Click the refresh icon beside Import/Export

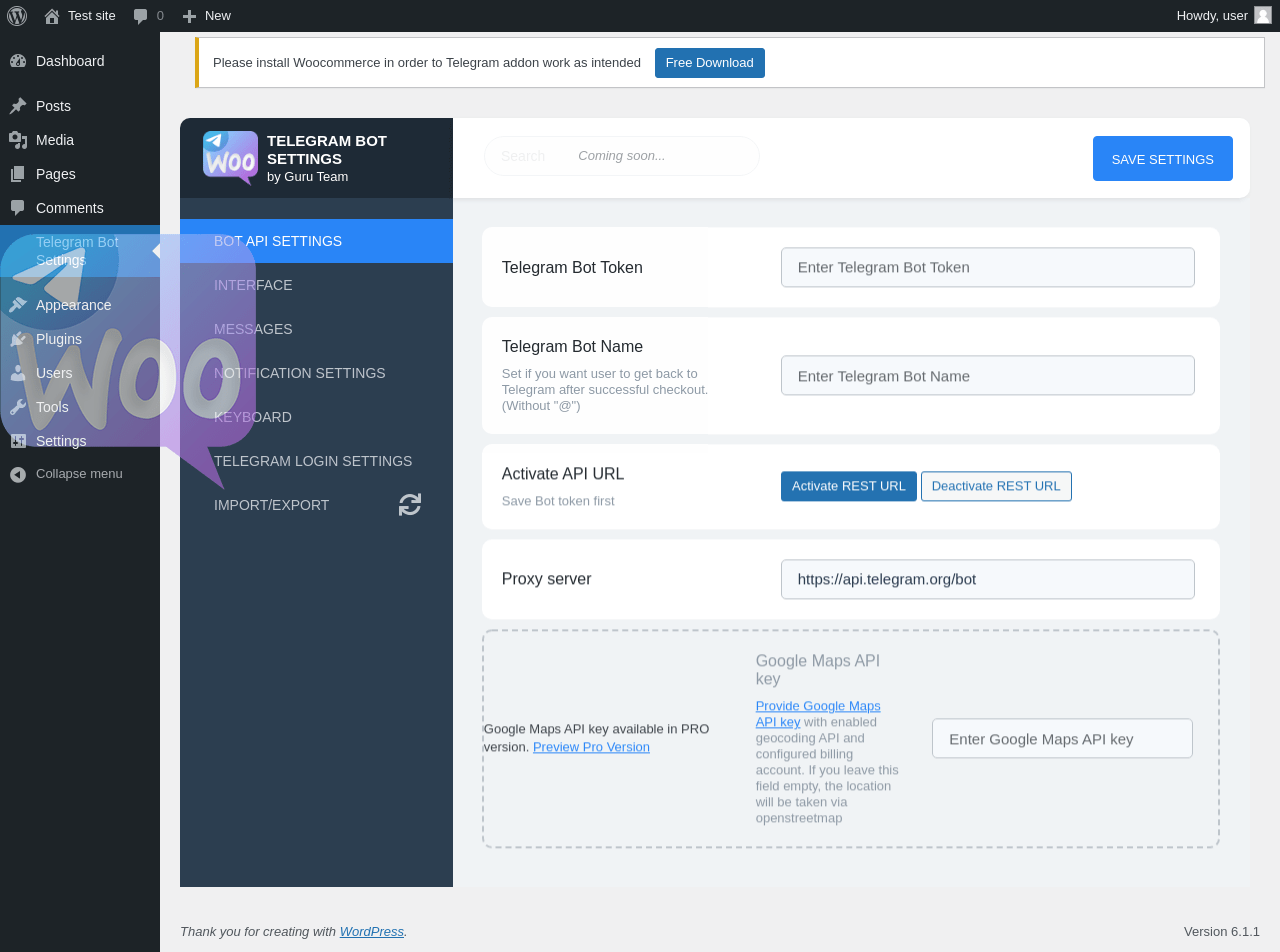[410, 504]
